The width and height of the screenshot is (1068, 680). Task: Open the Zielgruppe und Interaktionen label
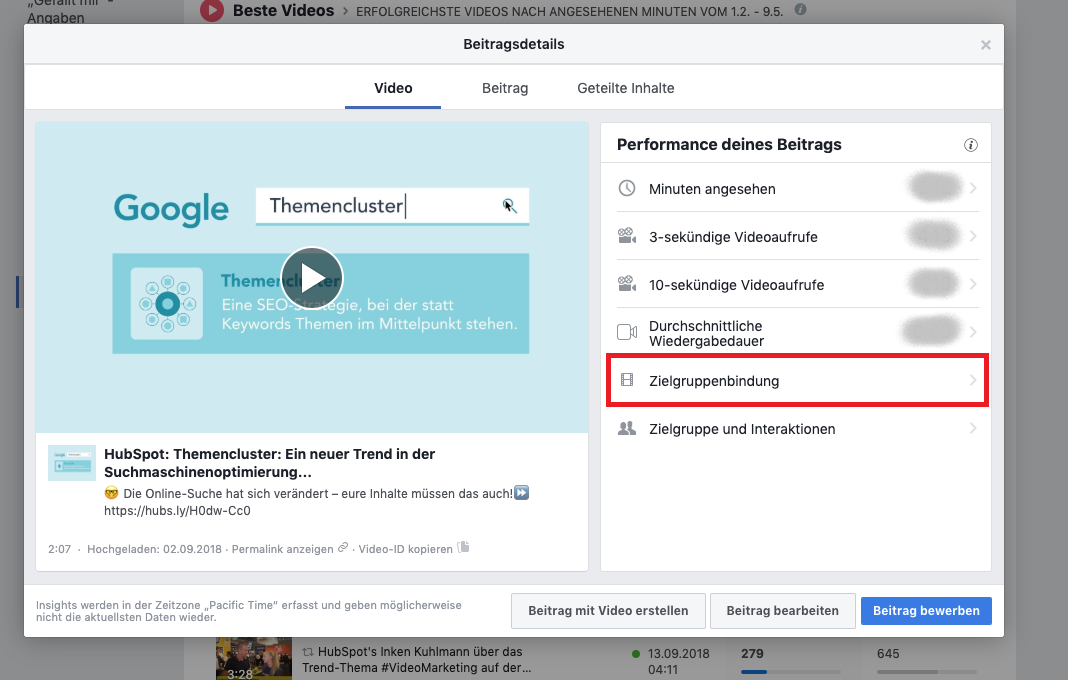(x=742, y=429)
